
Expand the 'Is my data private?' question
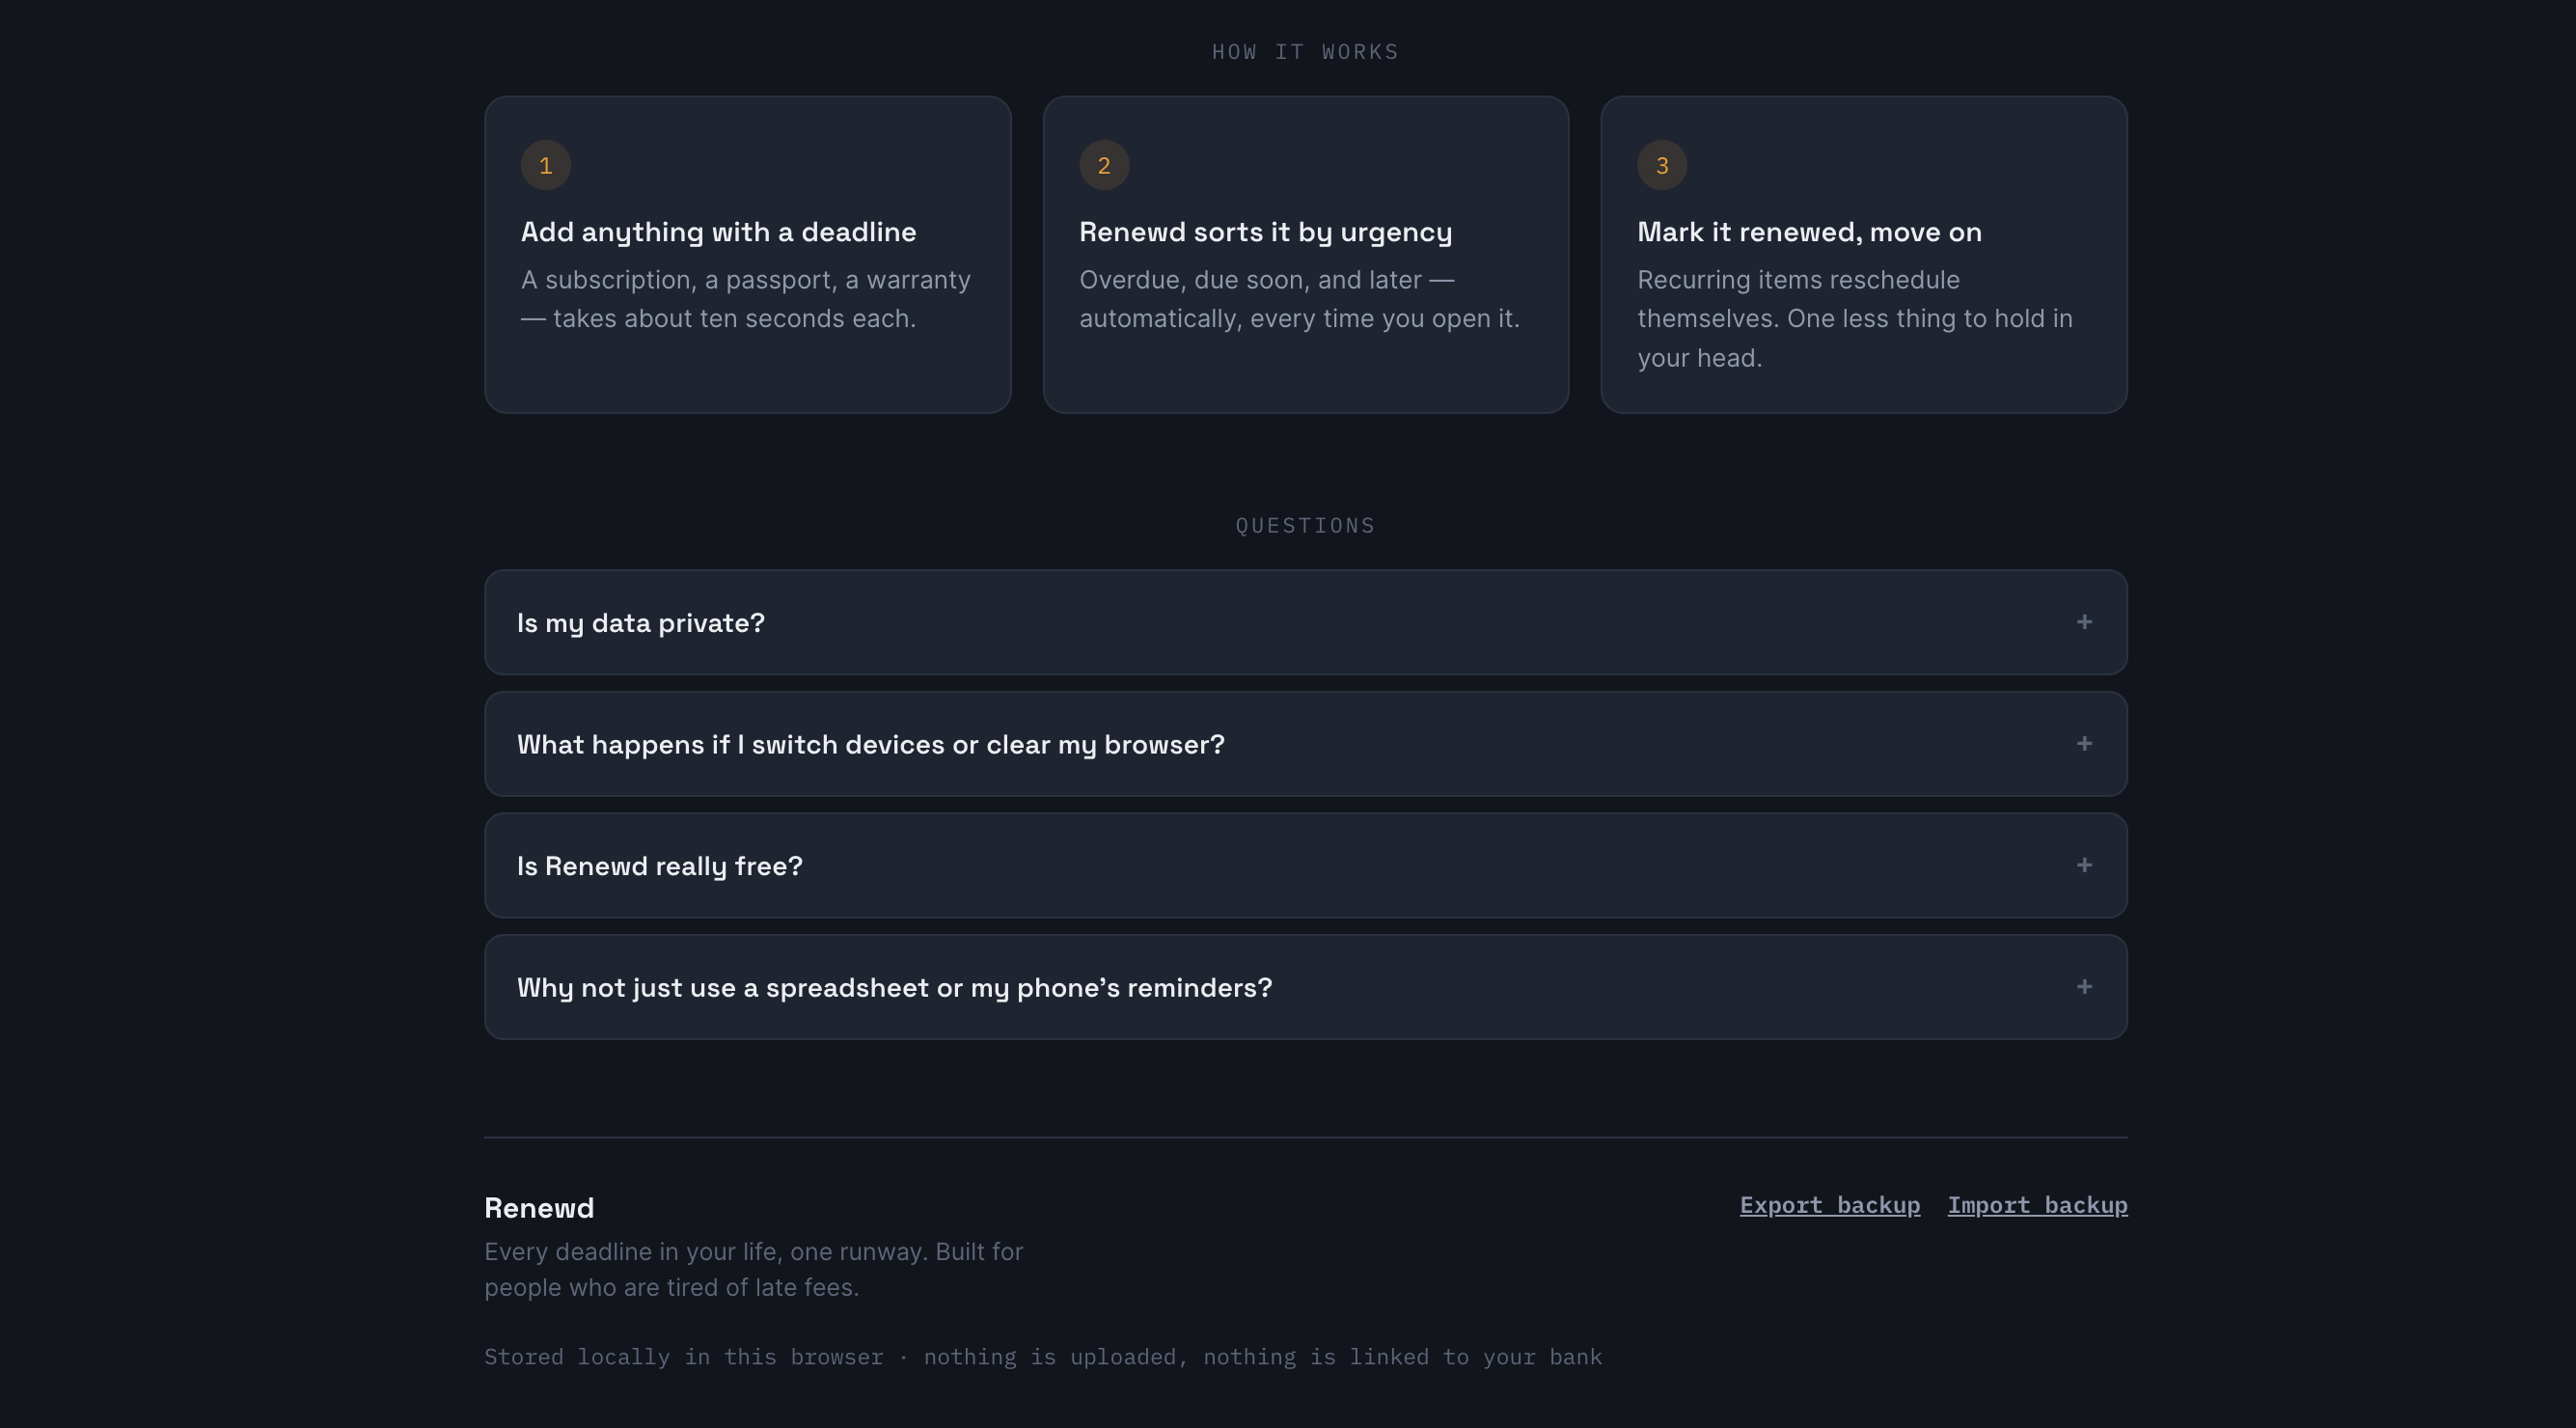tap(1305, 622)
